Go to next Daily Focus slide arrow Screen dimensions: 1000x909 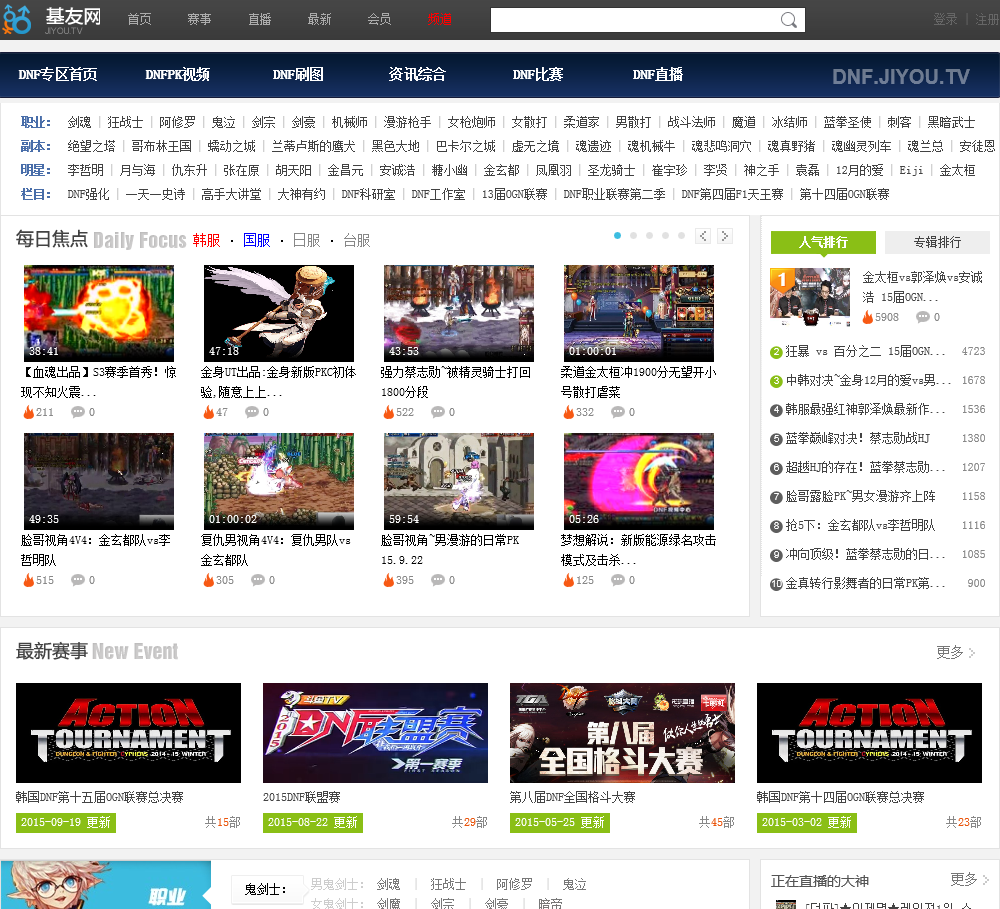pyautogui.click(x=724, y=236)
